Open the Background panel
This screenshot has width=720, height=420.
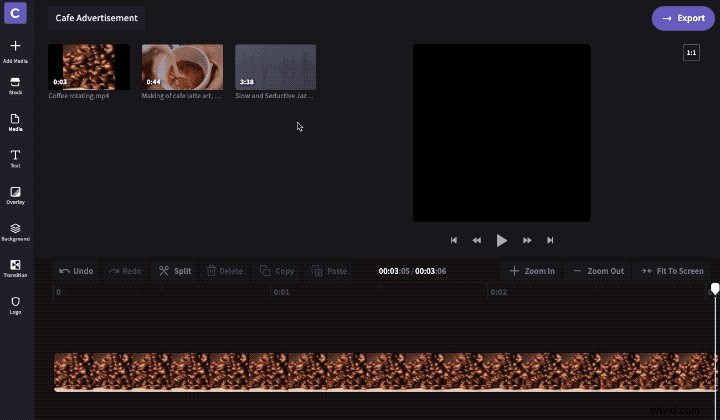click(x=15, y=232)
